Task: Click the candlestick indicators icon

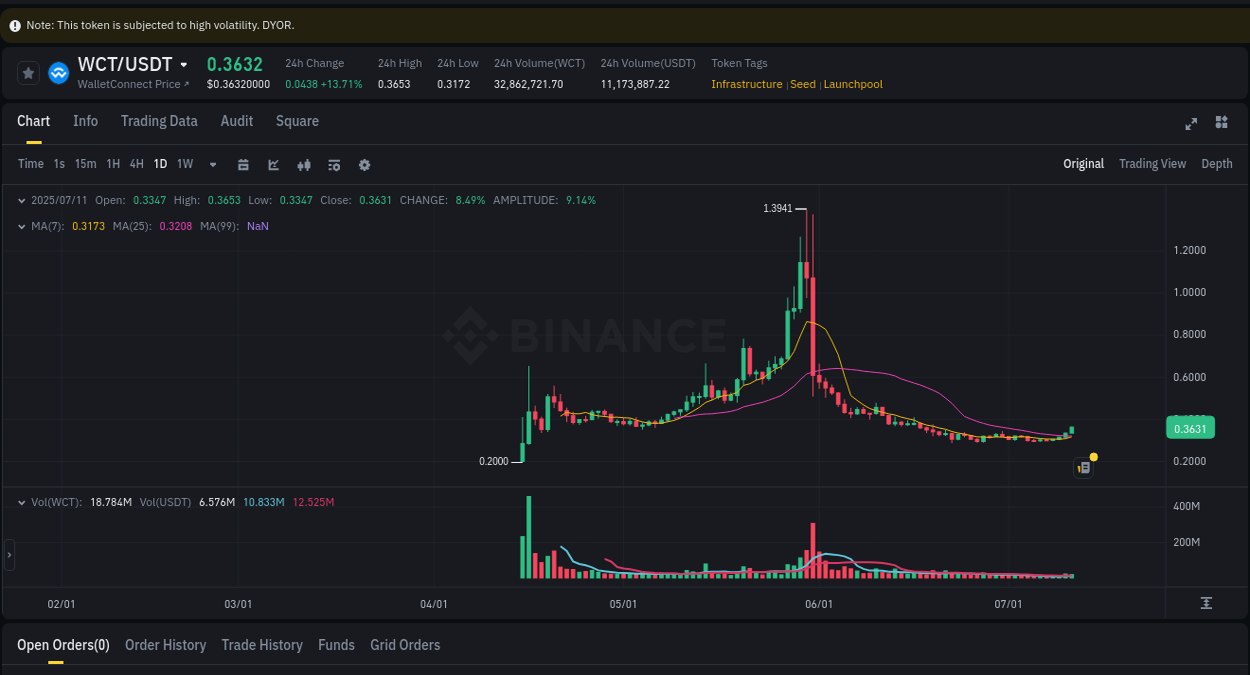Action: click(x=304, y=164)
